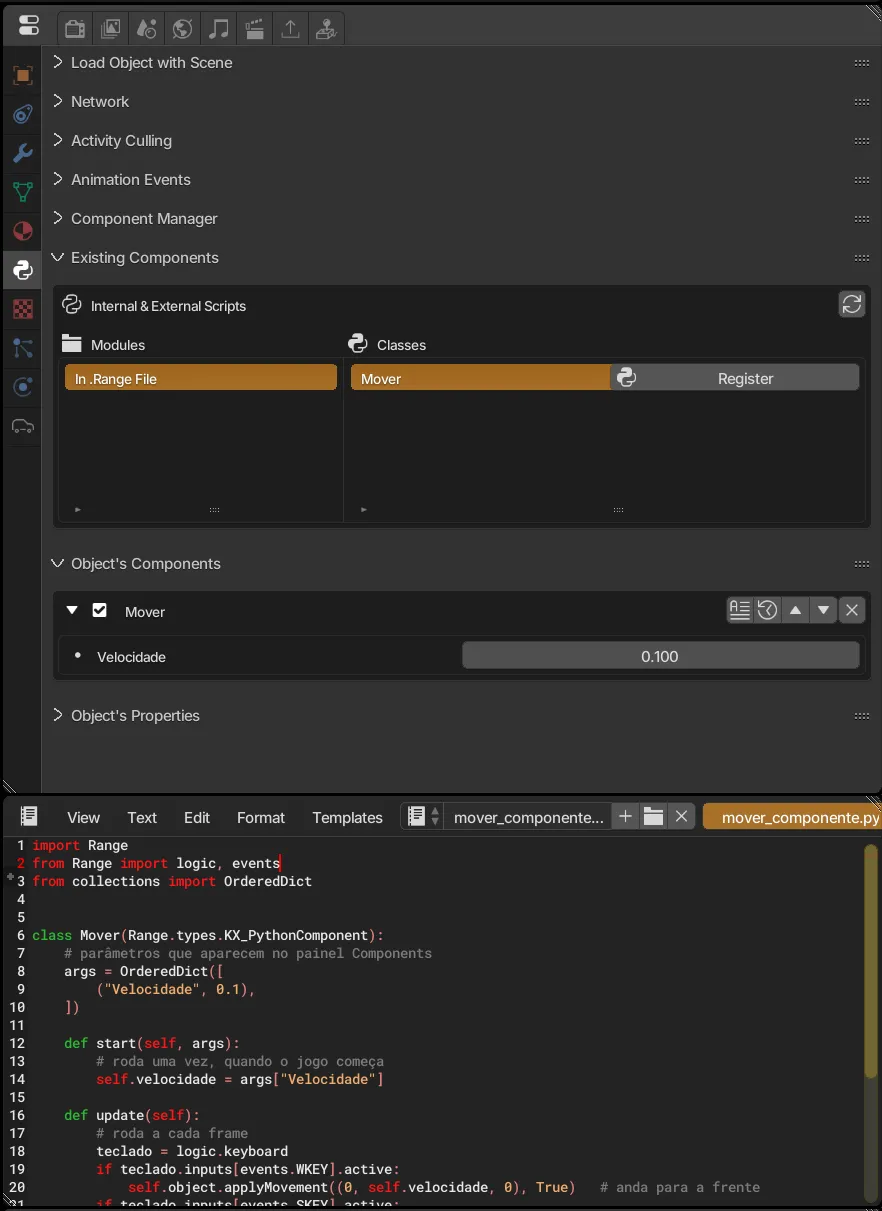This screenshot has height=1211, width=882.
Task: Open the Object properties tab with the orange square icon
Action: click(22, 76)
